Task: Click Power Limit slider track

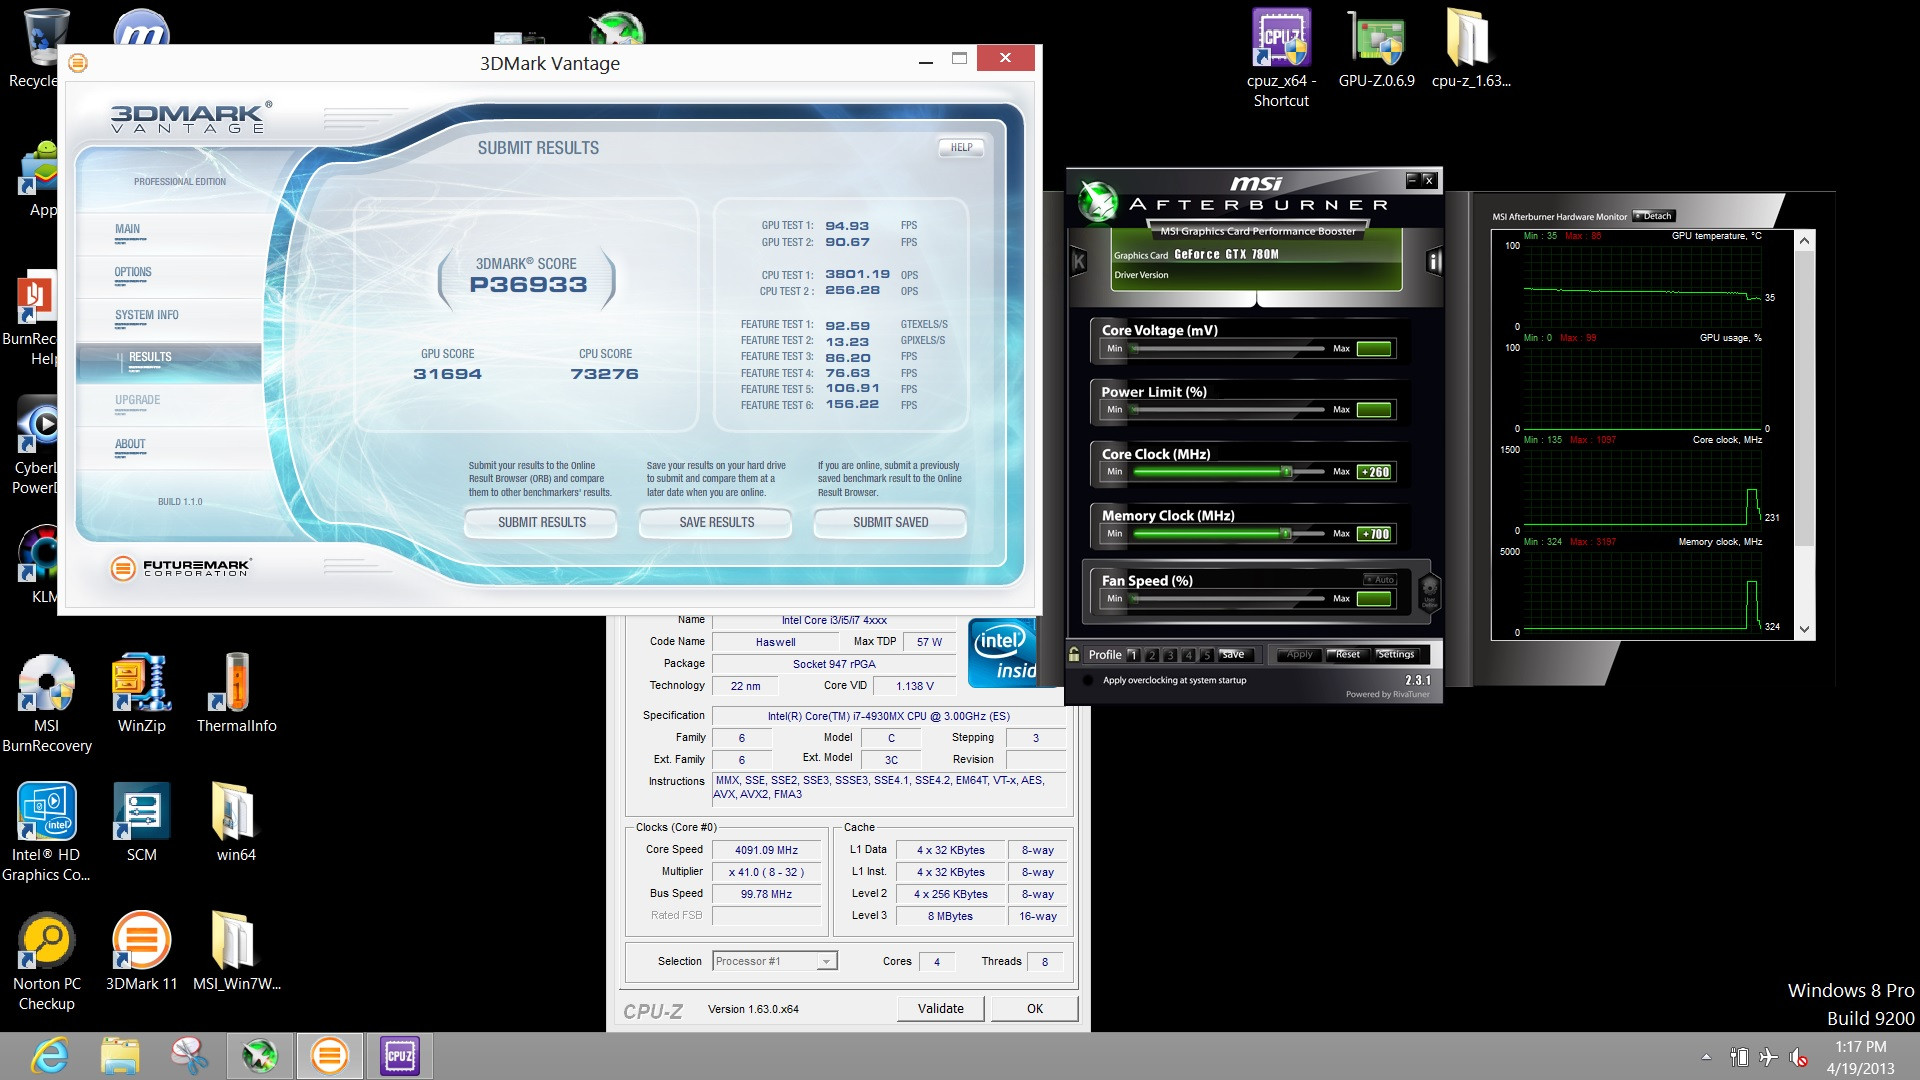Action: [1229, 409]
